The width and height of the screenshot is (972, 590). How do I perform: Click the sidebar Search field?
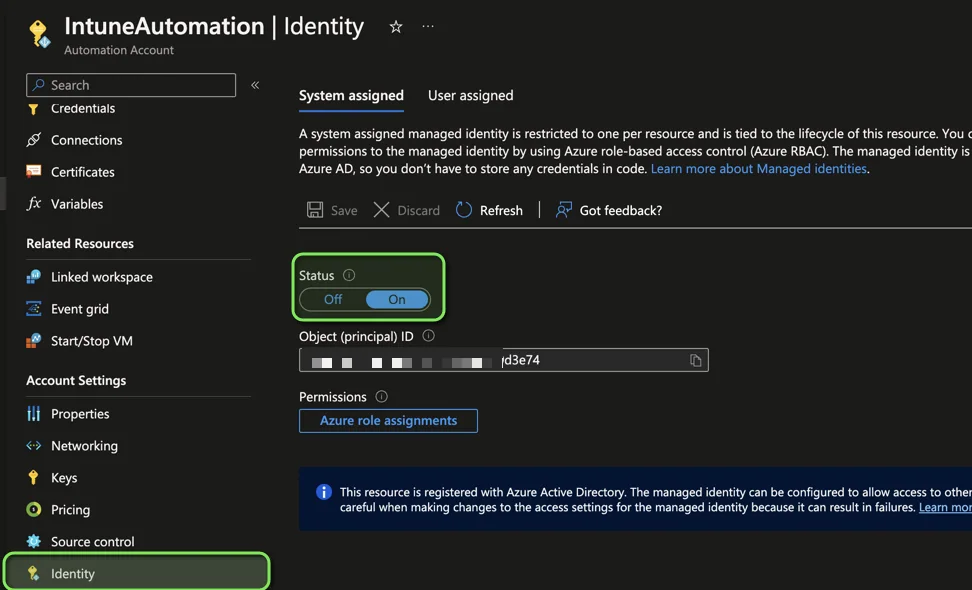(x=131, y=85)
